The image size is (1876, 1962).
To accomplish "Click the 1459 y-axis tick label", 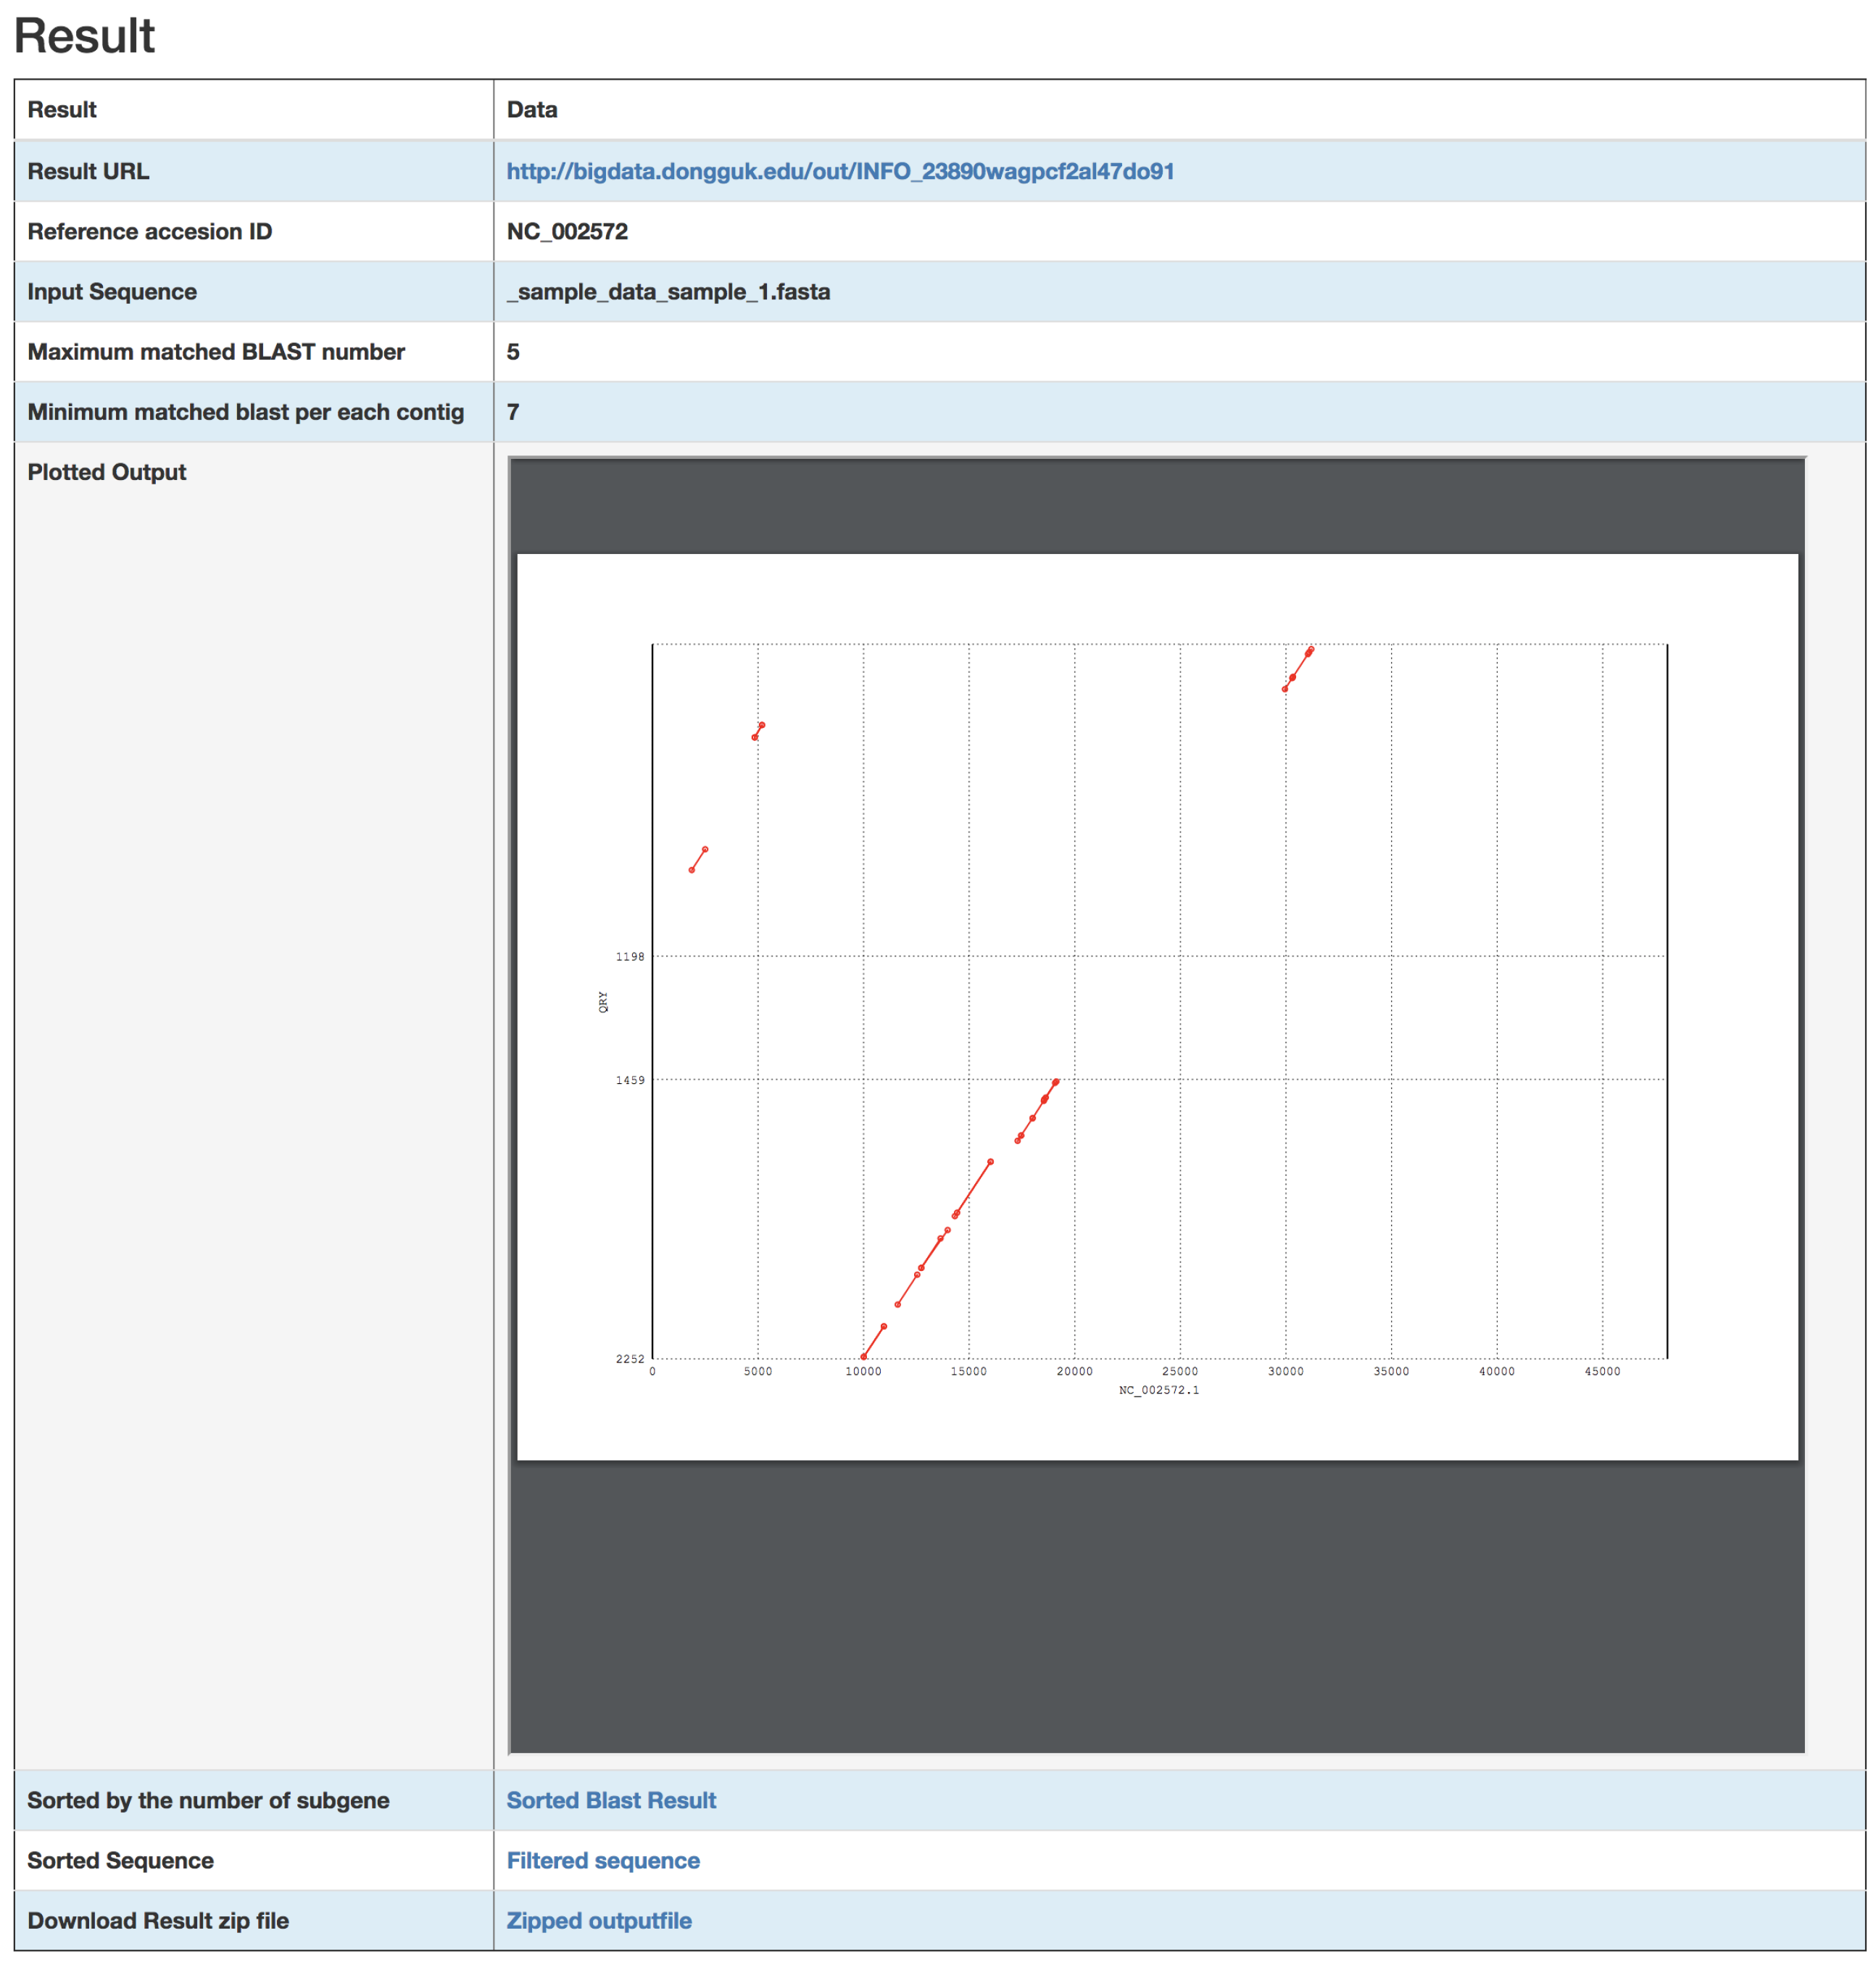I will [629, 1079].
